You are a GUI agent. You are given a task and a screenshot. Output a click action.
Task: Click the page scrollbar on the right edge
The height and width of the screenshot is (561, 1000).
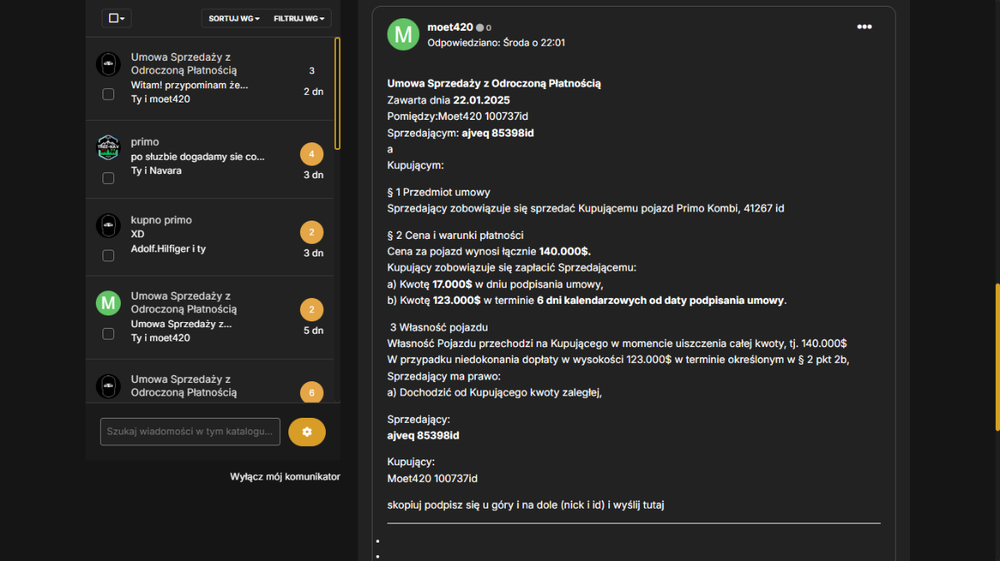(x=997, y=357)
